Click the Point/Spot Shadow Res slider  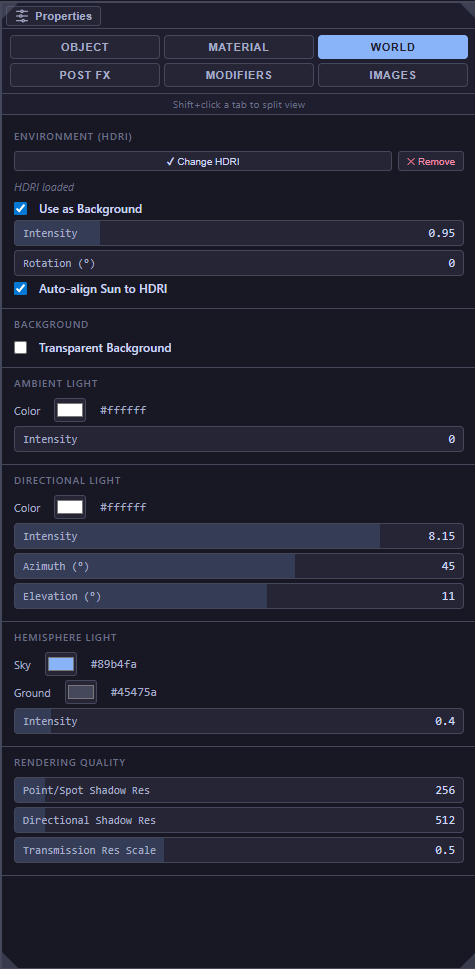click(238, 790)
